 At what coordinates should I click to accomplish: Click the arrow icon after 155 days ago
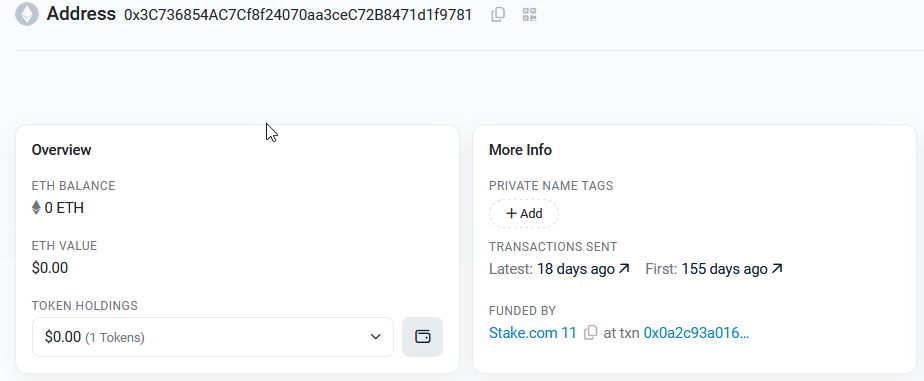777,269
